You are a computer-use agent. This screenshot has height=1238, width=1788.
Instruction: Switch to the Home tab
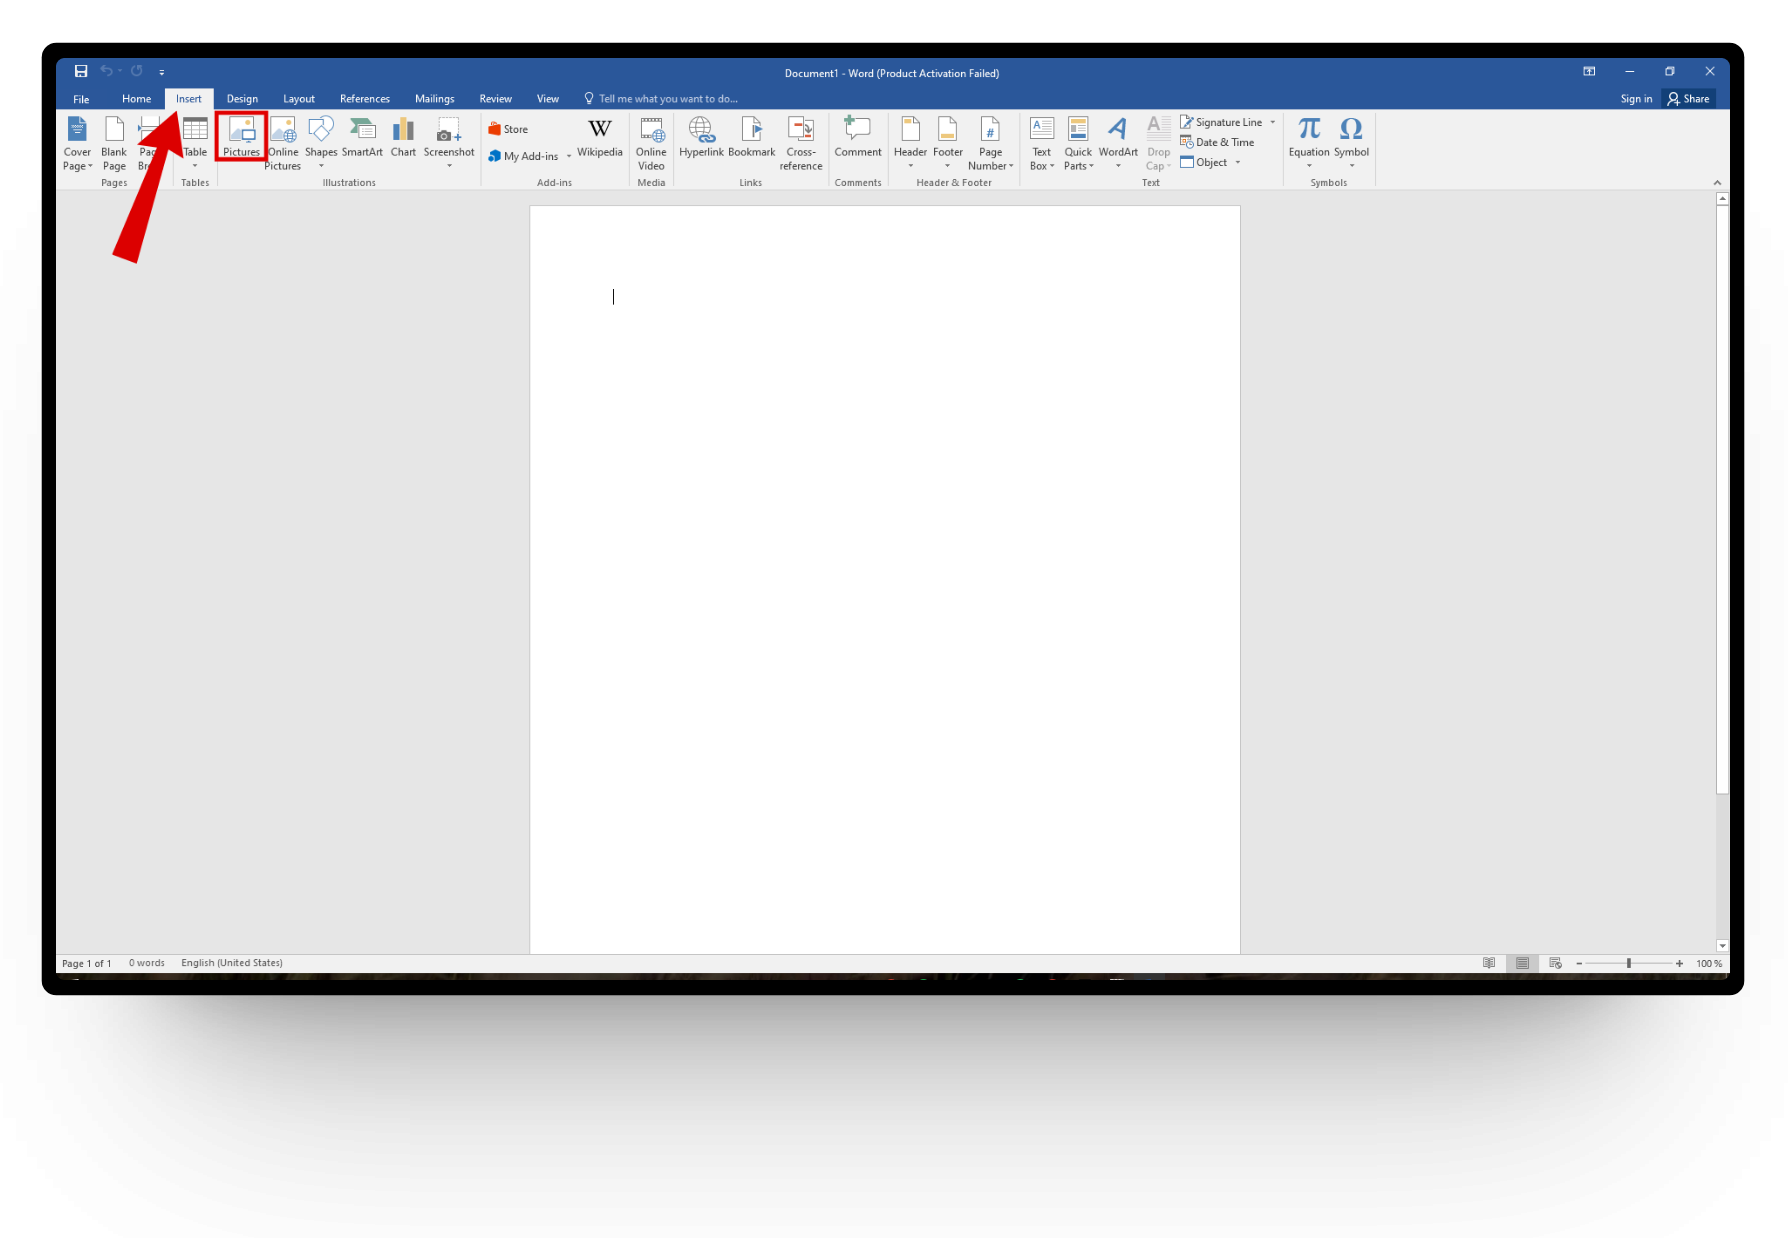click(x=136, y=99)
